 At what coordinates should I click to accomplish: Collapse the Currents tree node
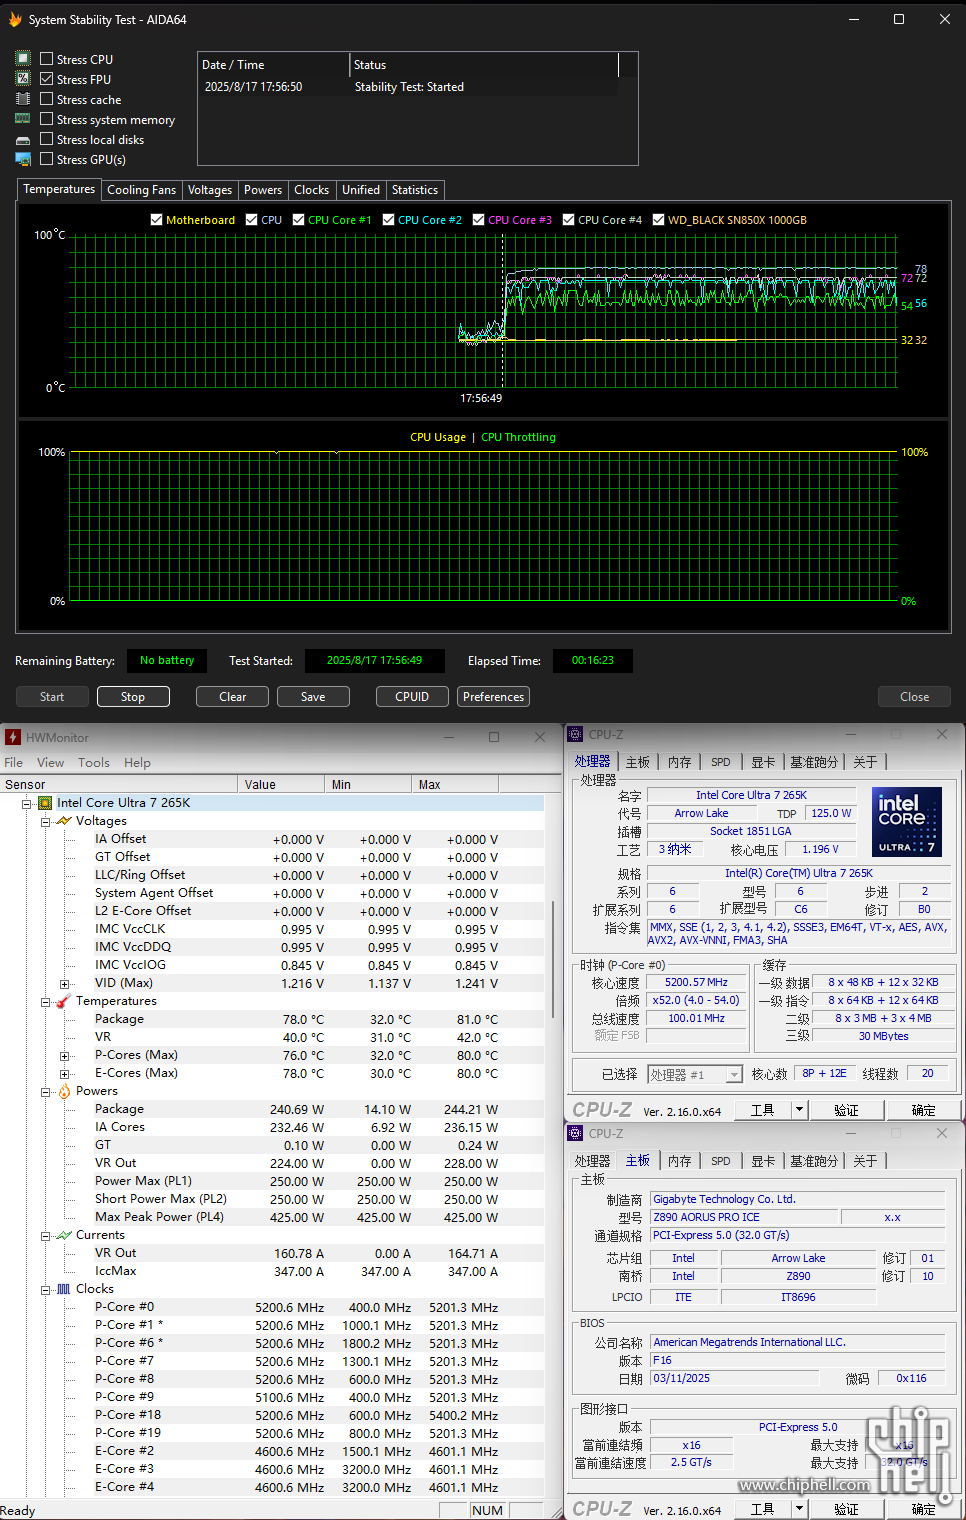(46, 1235)
